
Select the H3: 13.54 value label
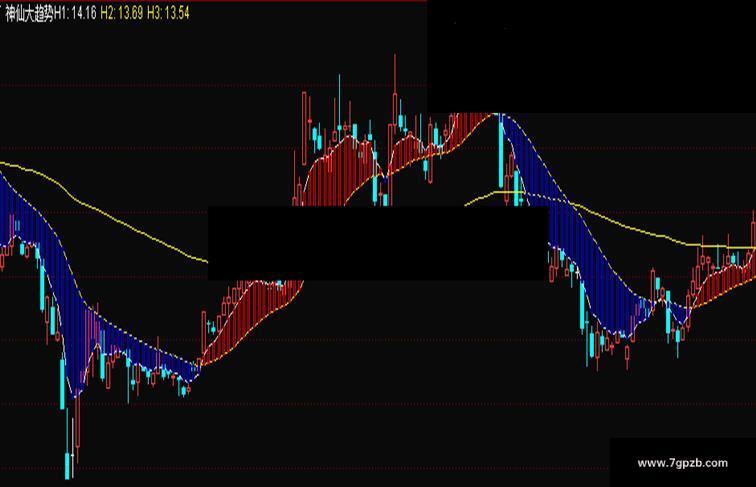click(x=168, y=13)
